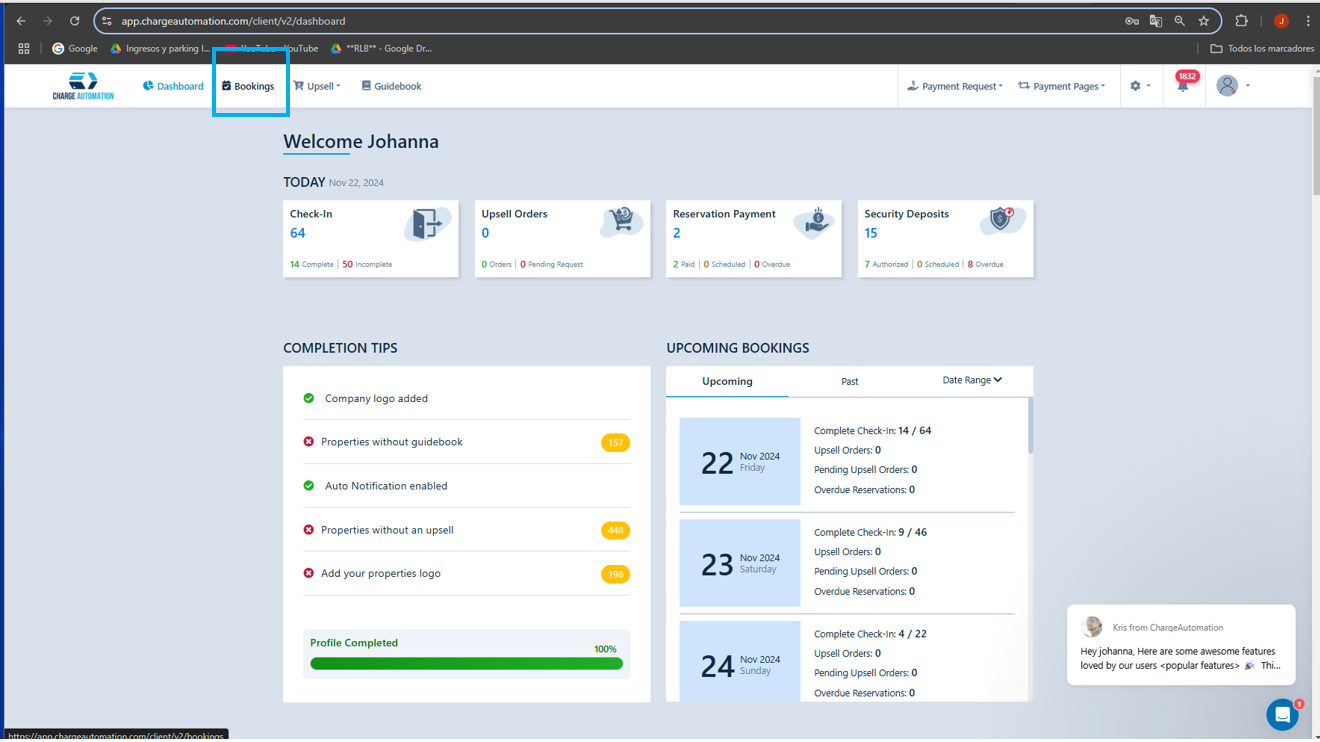Open the Google bookmark
Screen dimensions: 1320x742
click(75, 48)
